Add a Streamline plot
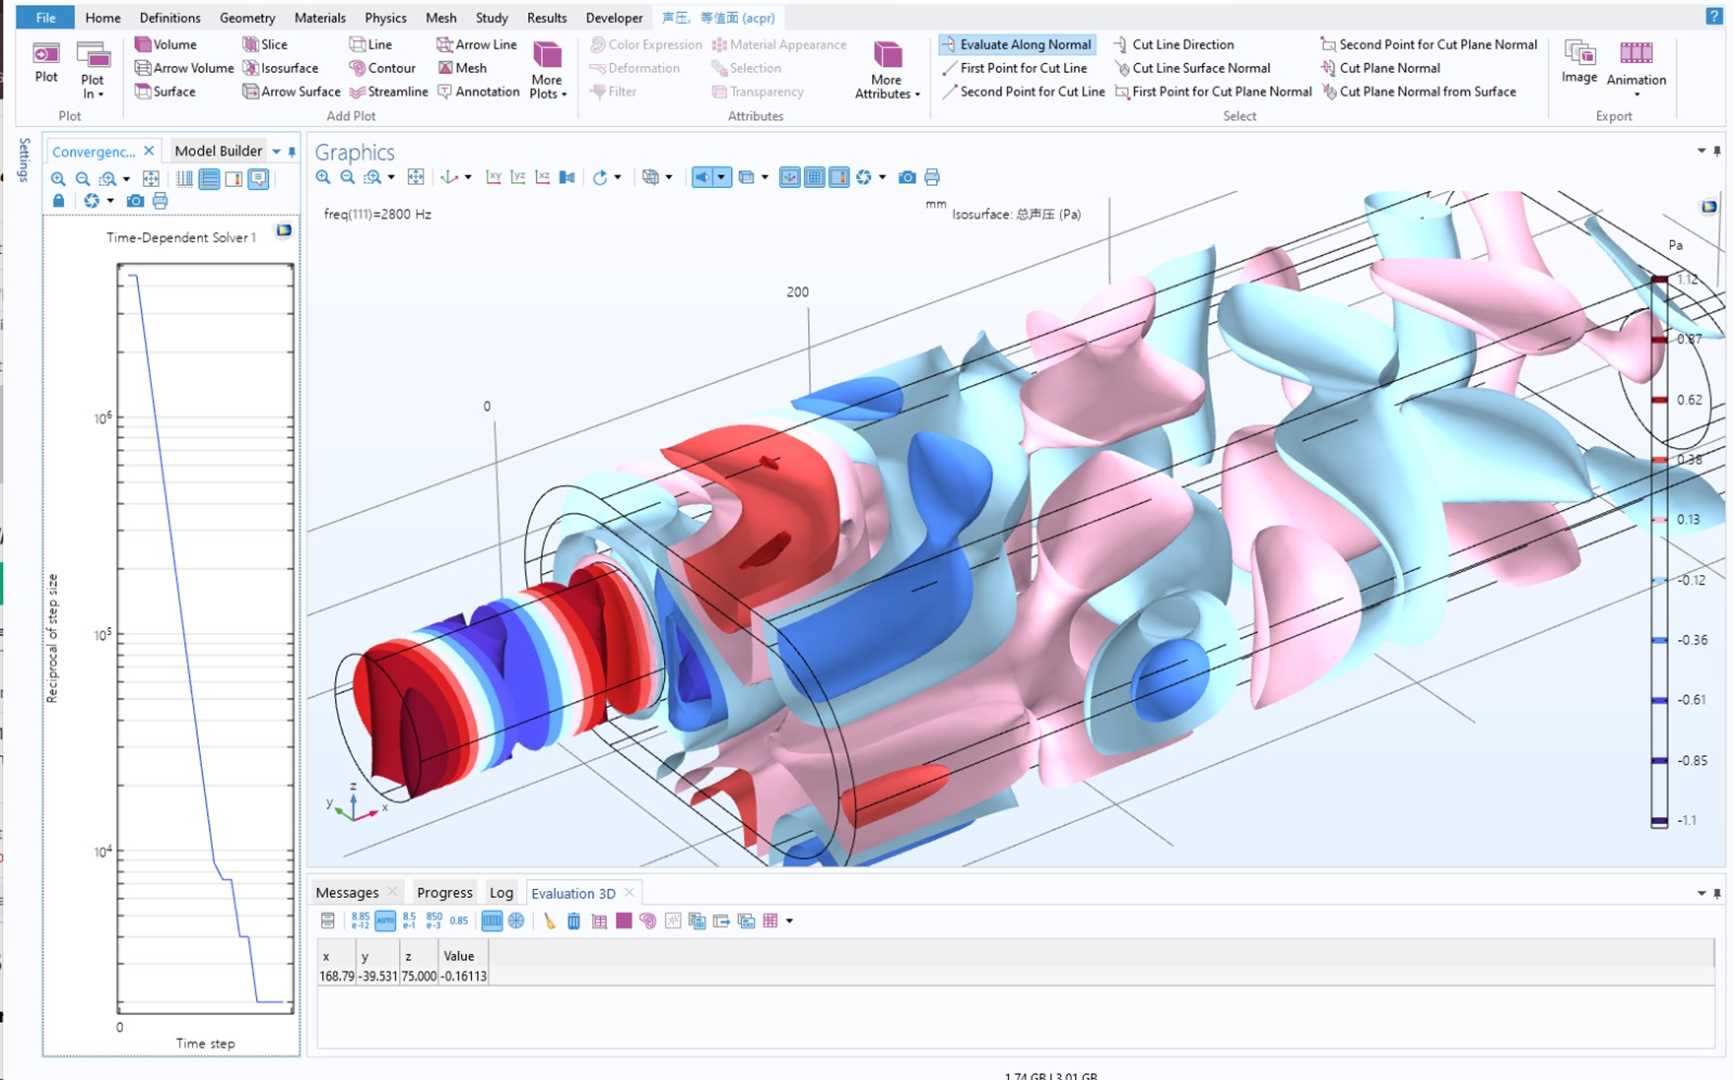This screenshot has height=1080, width=1736. (x=388, y=91)
